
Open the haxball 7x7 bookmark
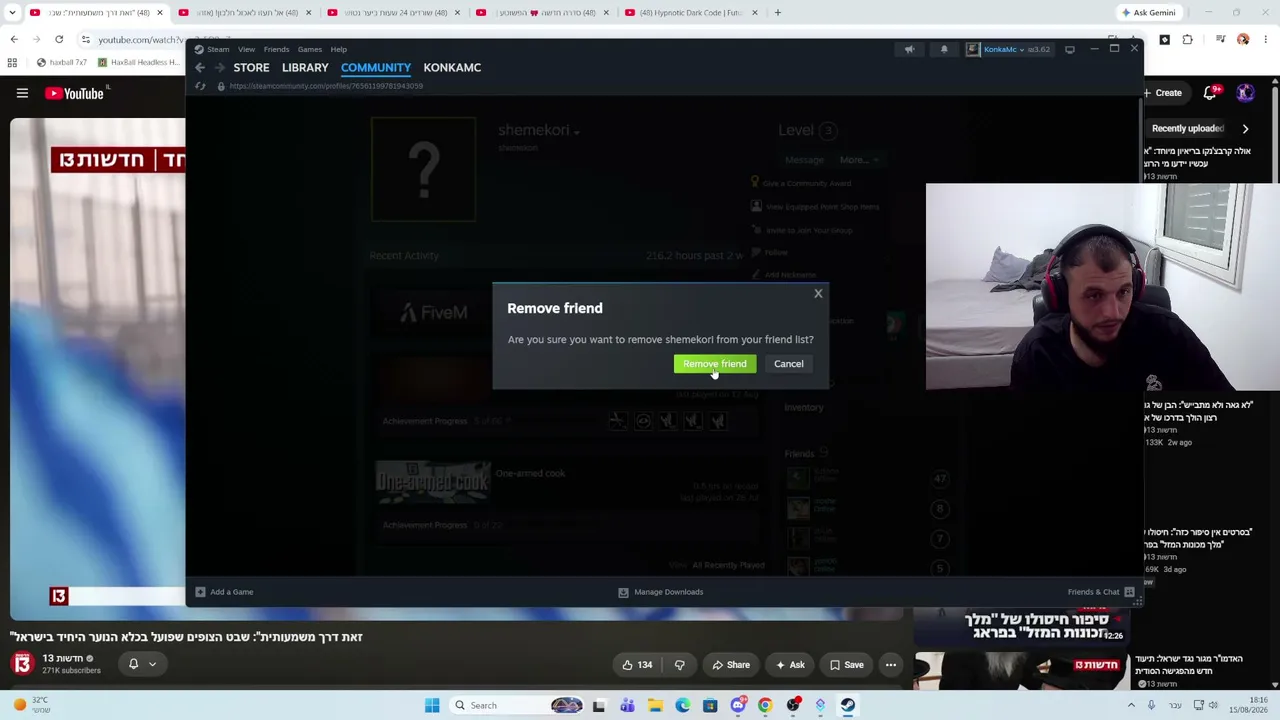coord(60,62)
